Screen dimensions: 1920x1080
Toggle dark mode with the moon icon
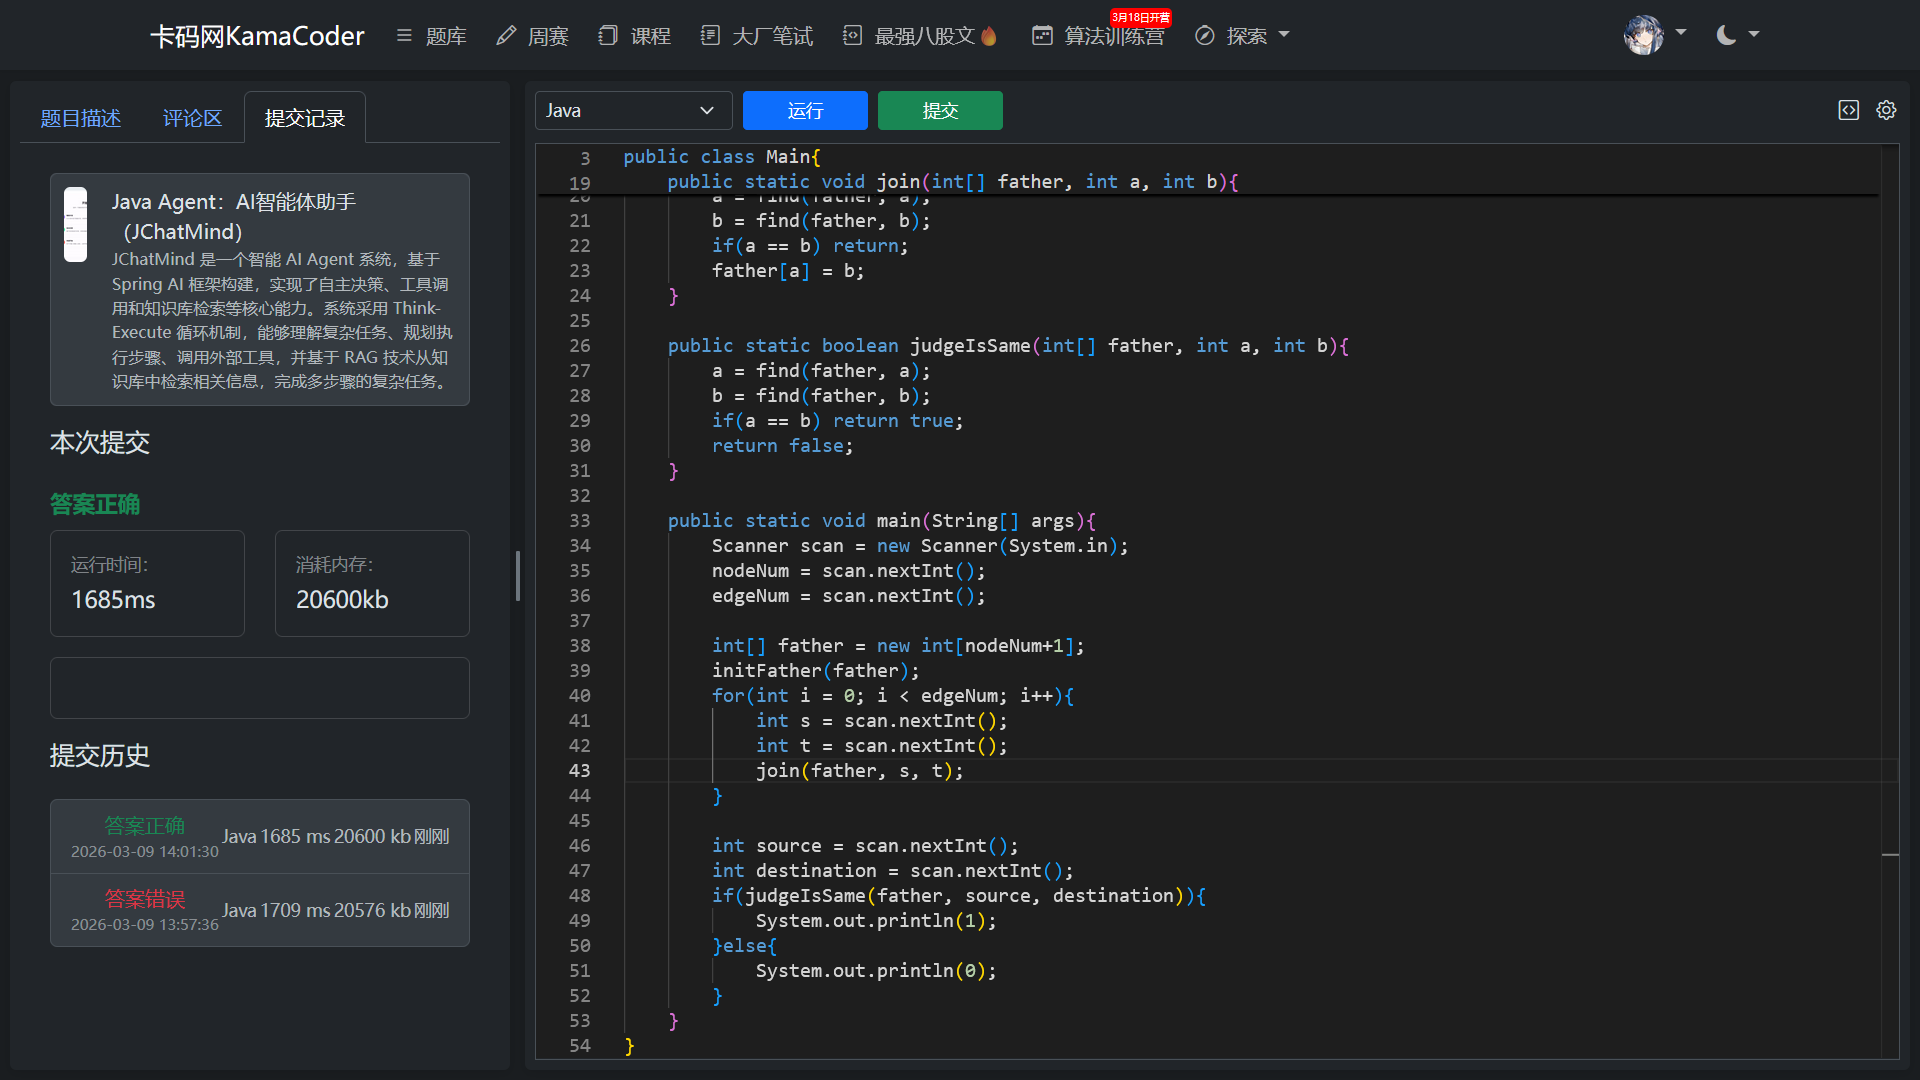click(1726, 35)
